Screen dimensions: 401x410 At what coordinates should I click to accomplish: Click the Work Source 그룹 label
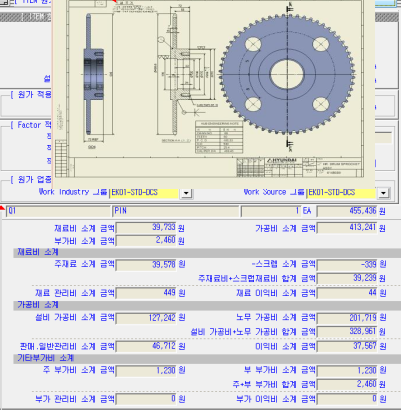(273, 192)
